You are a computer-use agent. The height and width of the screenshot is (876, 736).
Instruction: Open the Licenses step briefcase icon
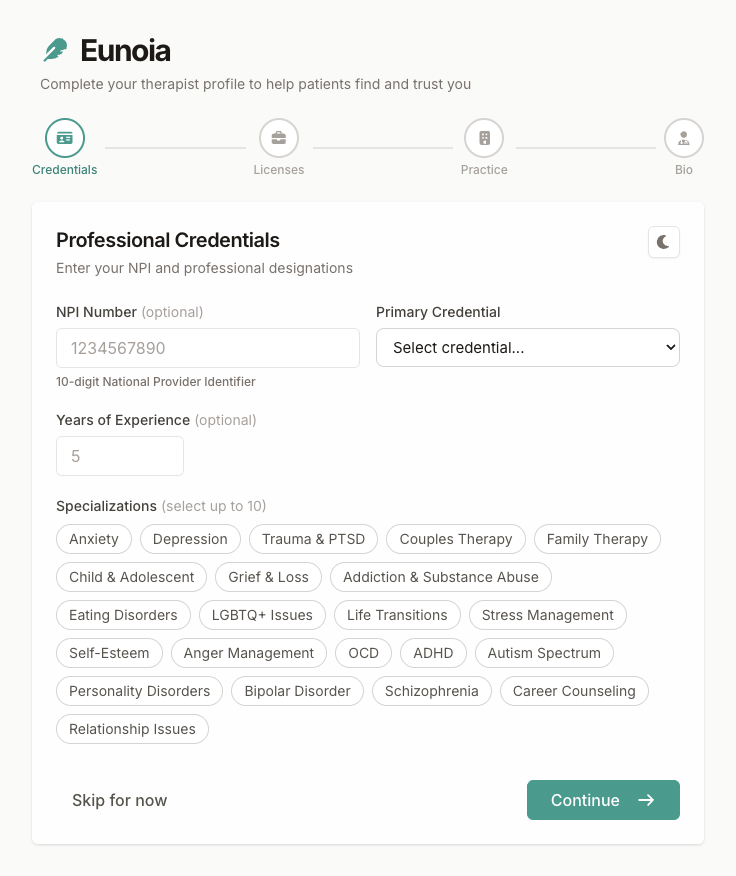point(279,138)
